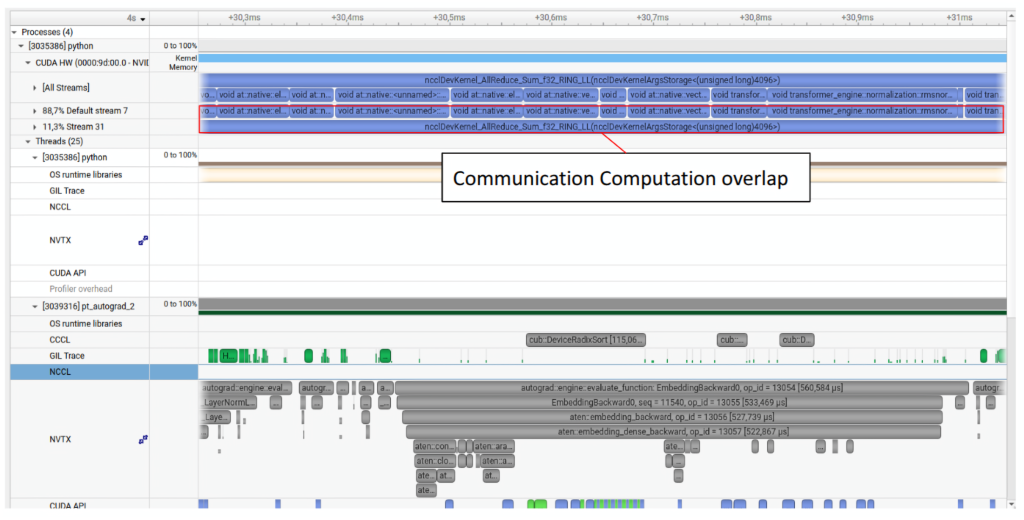Expand the [All Streams] row

[x=37, y=87]
